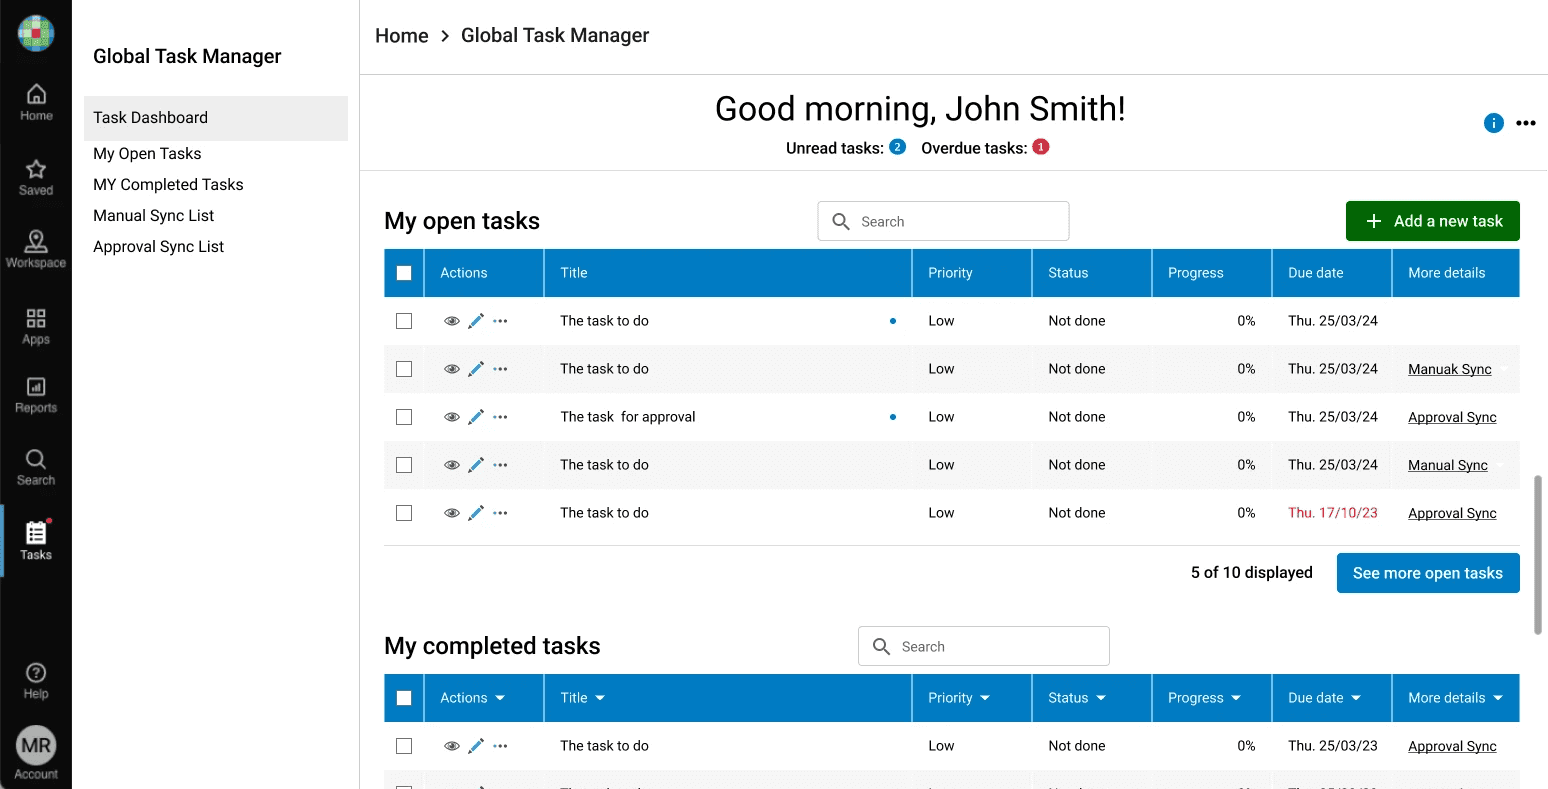Open Approval Sync link in the 17/10/23 row
The width and height of the screenshot is (1548, 789).
point(1452,513)
